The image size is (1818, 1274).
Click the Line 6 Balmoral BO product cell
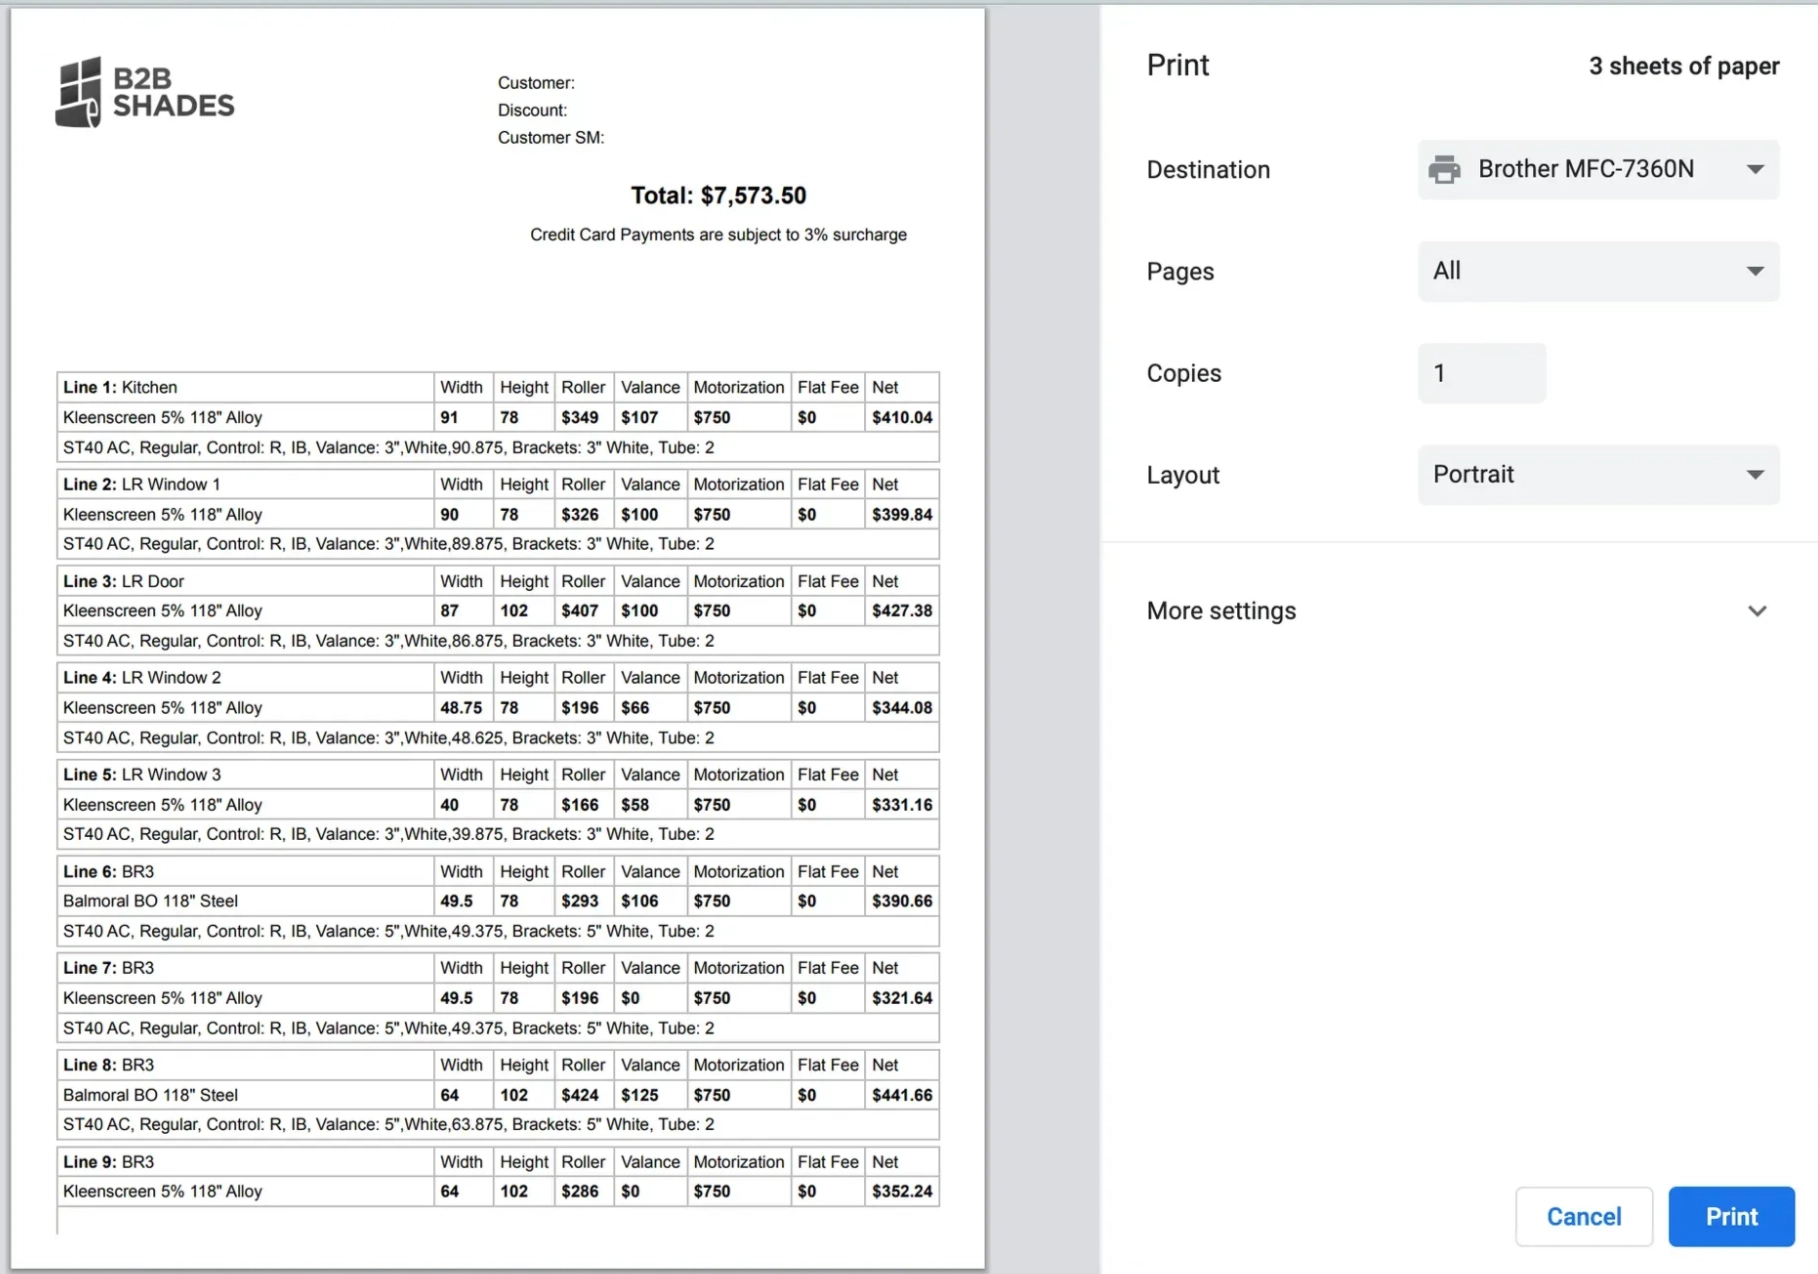[151, 901]
